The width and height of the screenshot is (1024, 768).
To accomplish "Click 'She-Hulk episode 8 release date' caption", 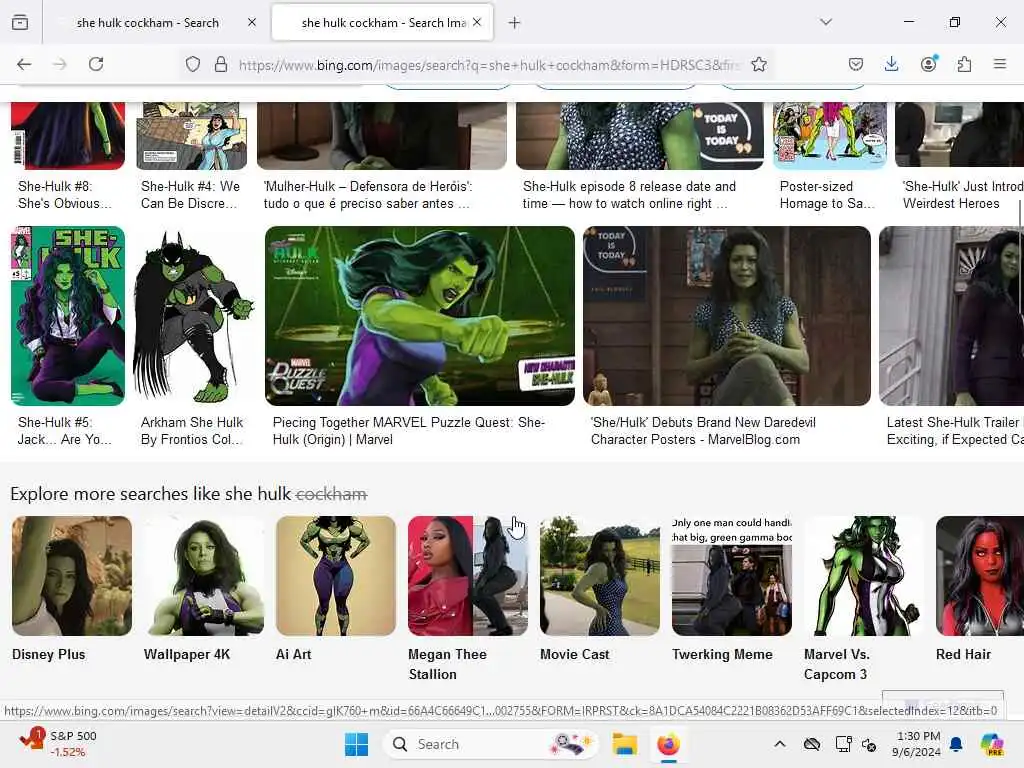I will click(x=629, y=195).
